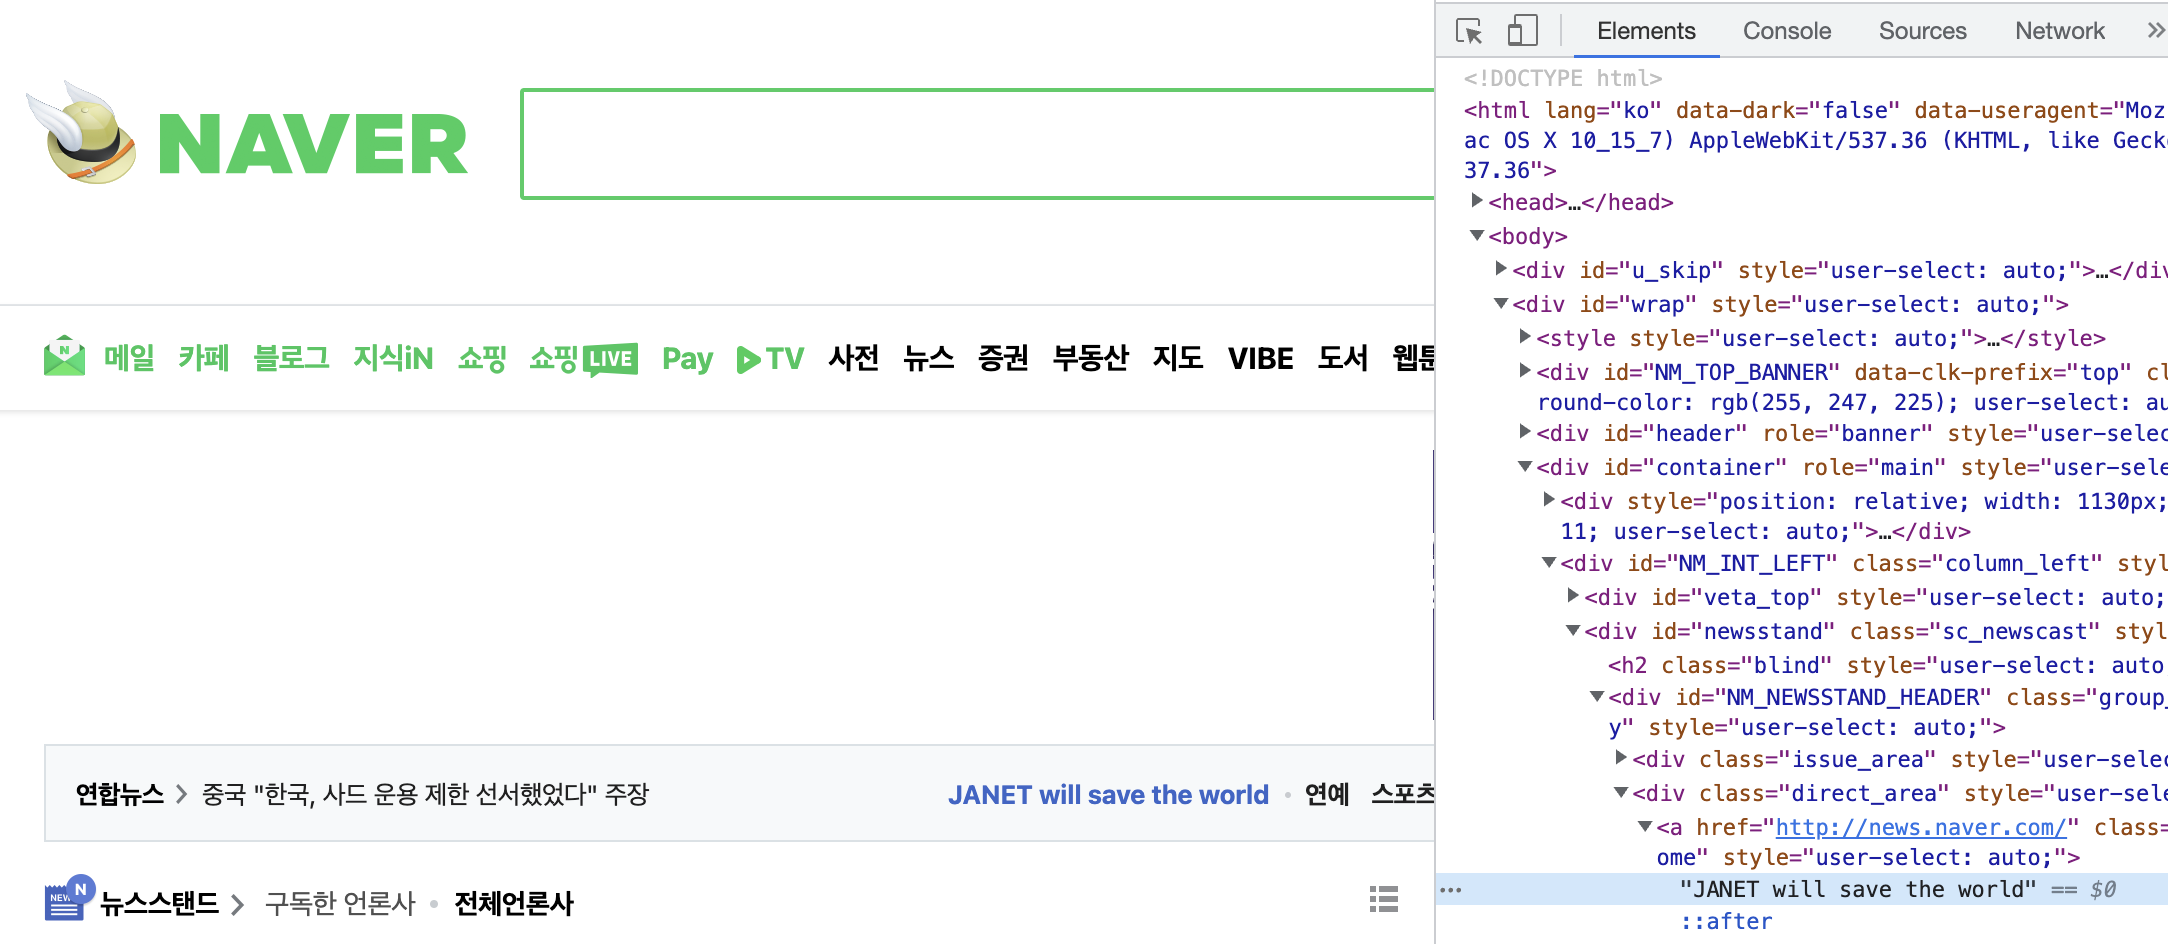Select the "JANET will save the world" text node
Screen dimensions: 2168x944
tap(1857, 889)
